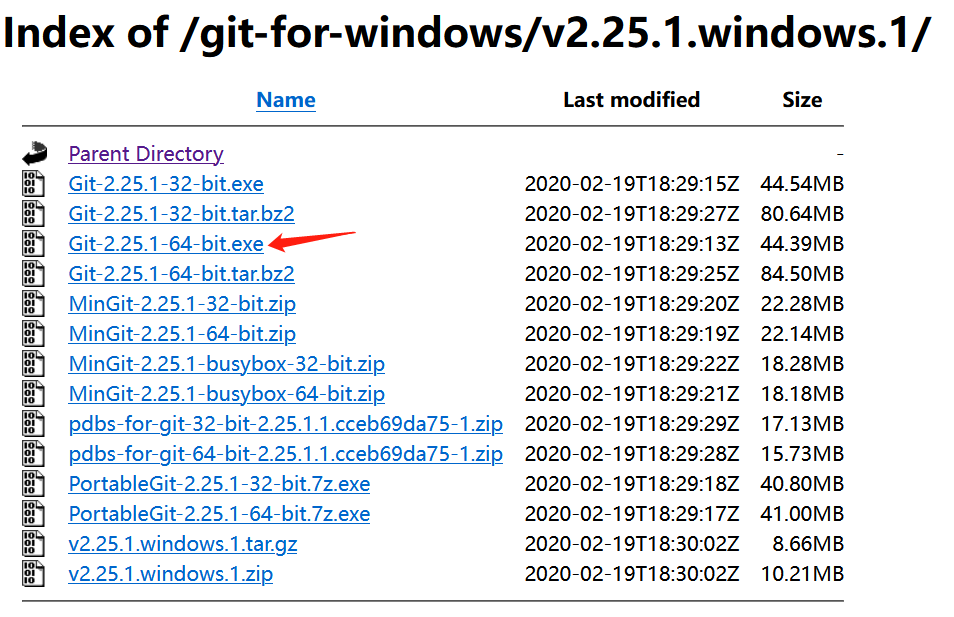Click timestamp 2020-02-19T18:29:17Z

pos(632,514)
